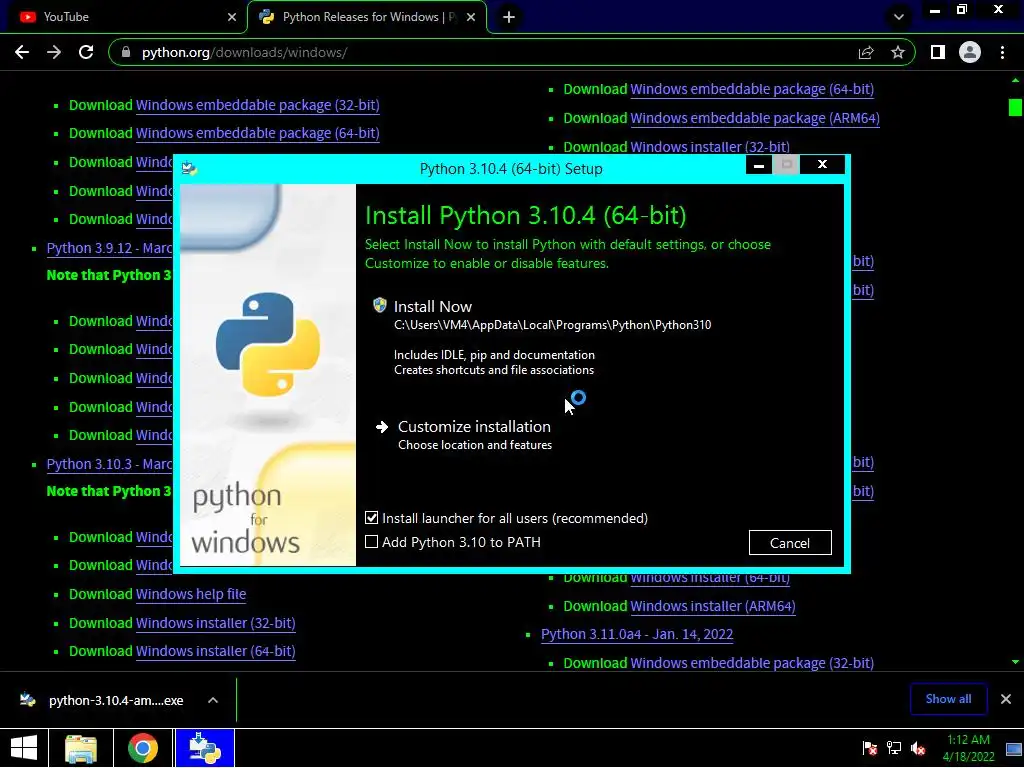Click Install Now in Python Setup

point(432,306)
